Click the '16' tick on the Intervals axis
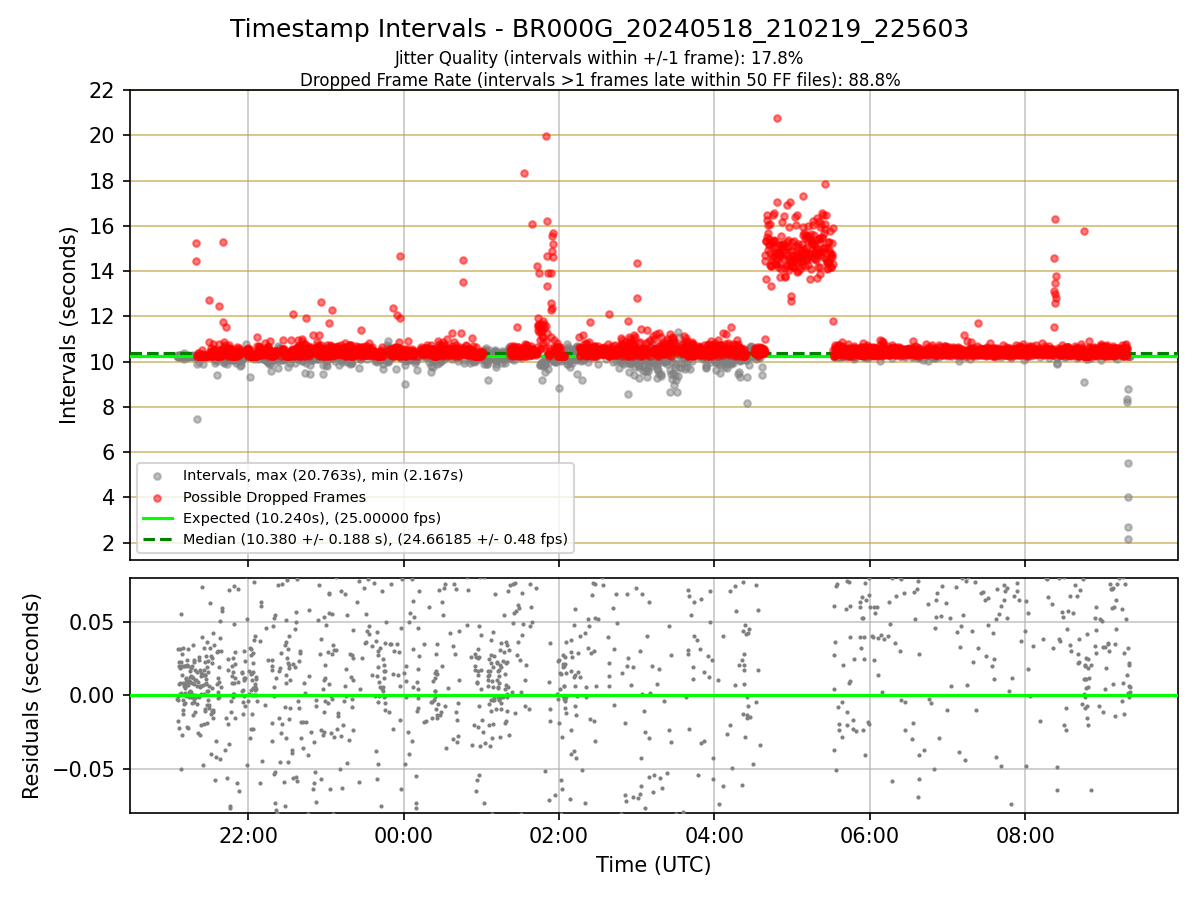The image size is (1200, 900). [105, 226]
